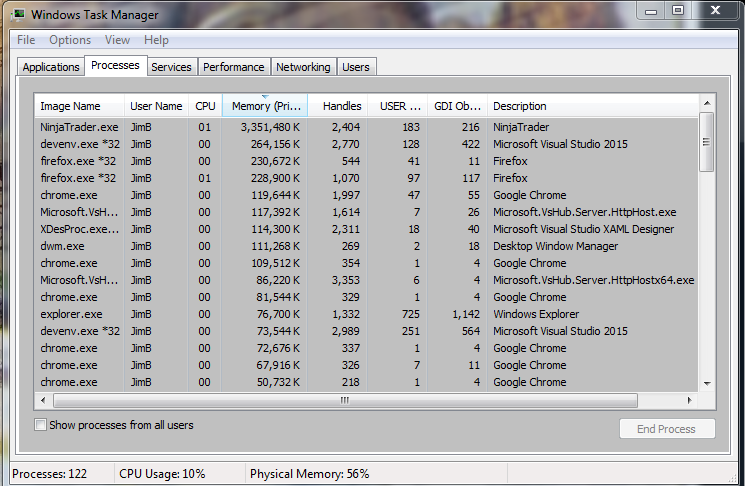Switch to the Performance tab
The height and width of the screenshot is (486, 745).
(234, 67)
